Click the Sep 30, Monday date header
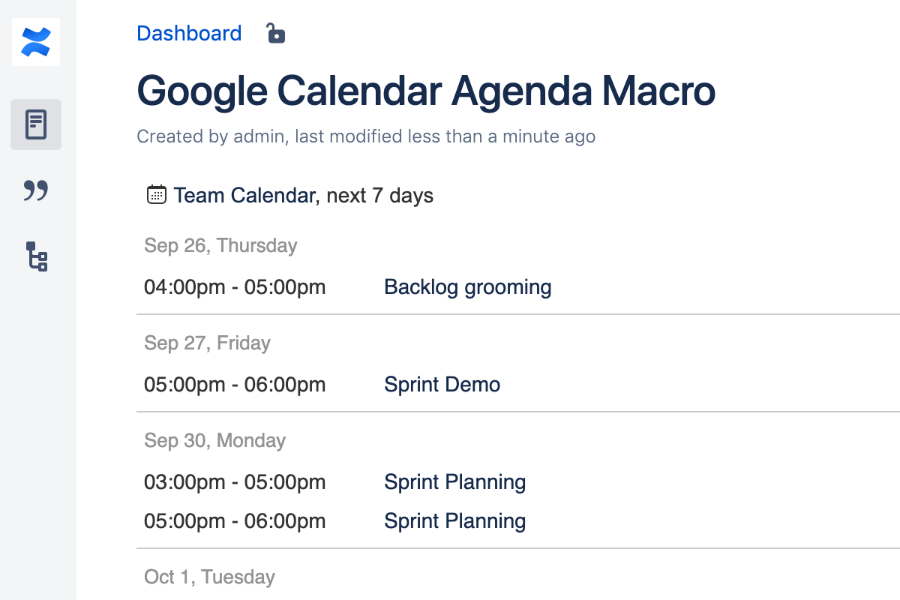 pyautogui.click(x=215, y=441)
